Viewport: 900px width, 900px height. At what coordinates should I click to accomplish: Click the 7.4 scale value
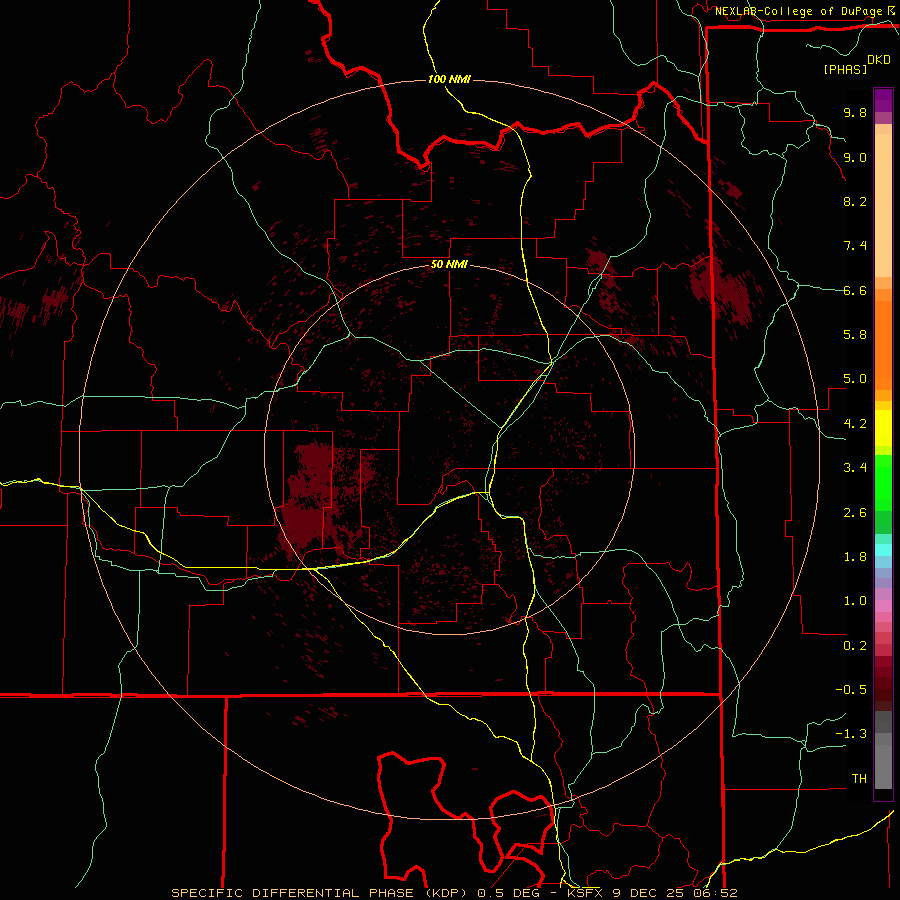coord(855,246)
